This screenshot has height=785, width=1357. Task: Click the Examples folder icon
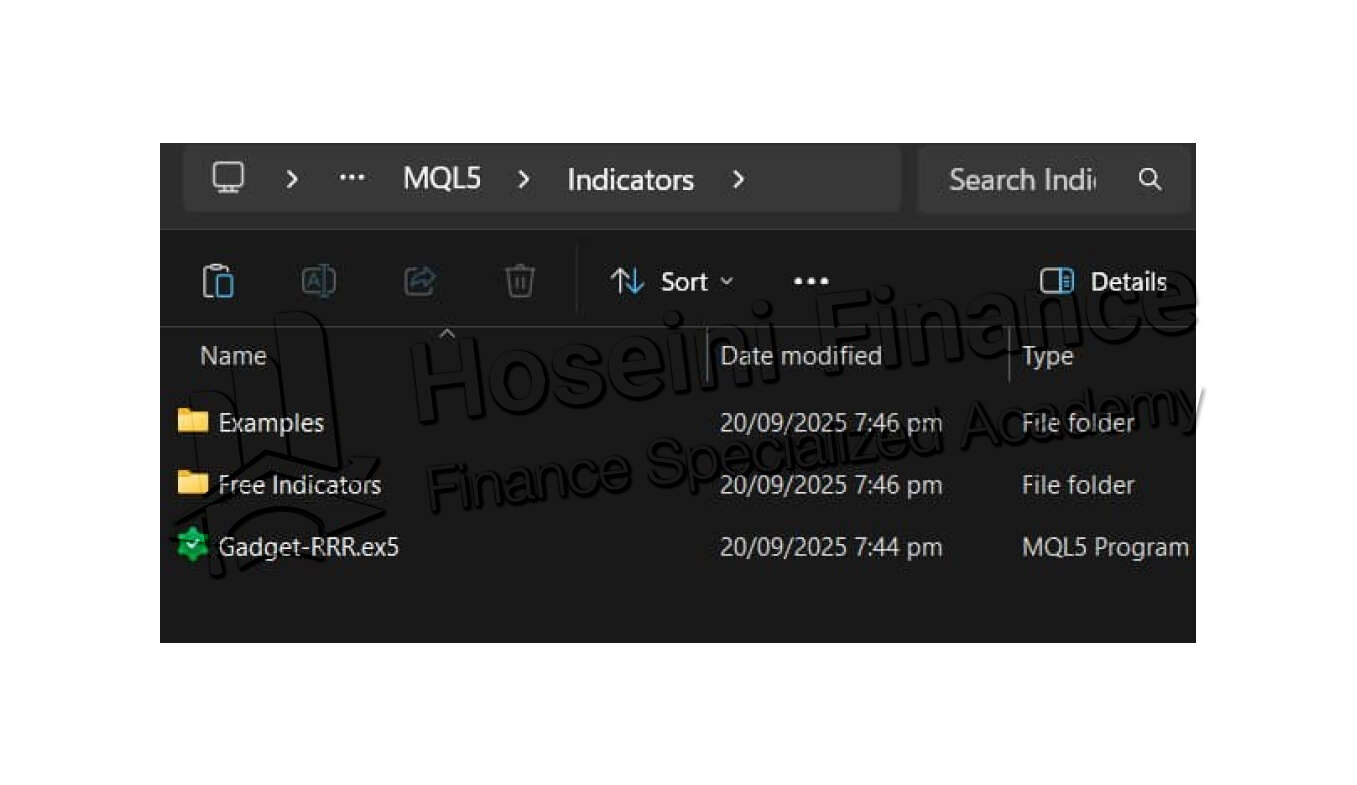tap(192, 421)
